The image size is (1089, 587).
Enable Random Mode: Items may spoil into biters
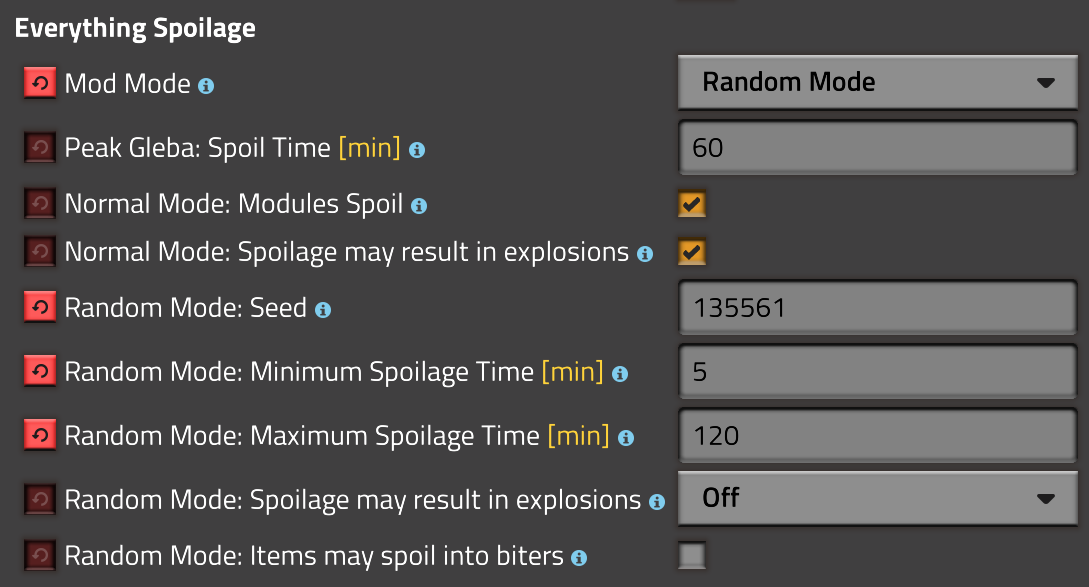[691, 555]
